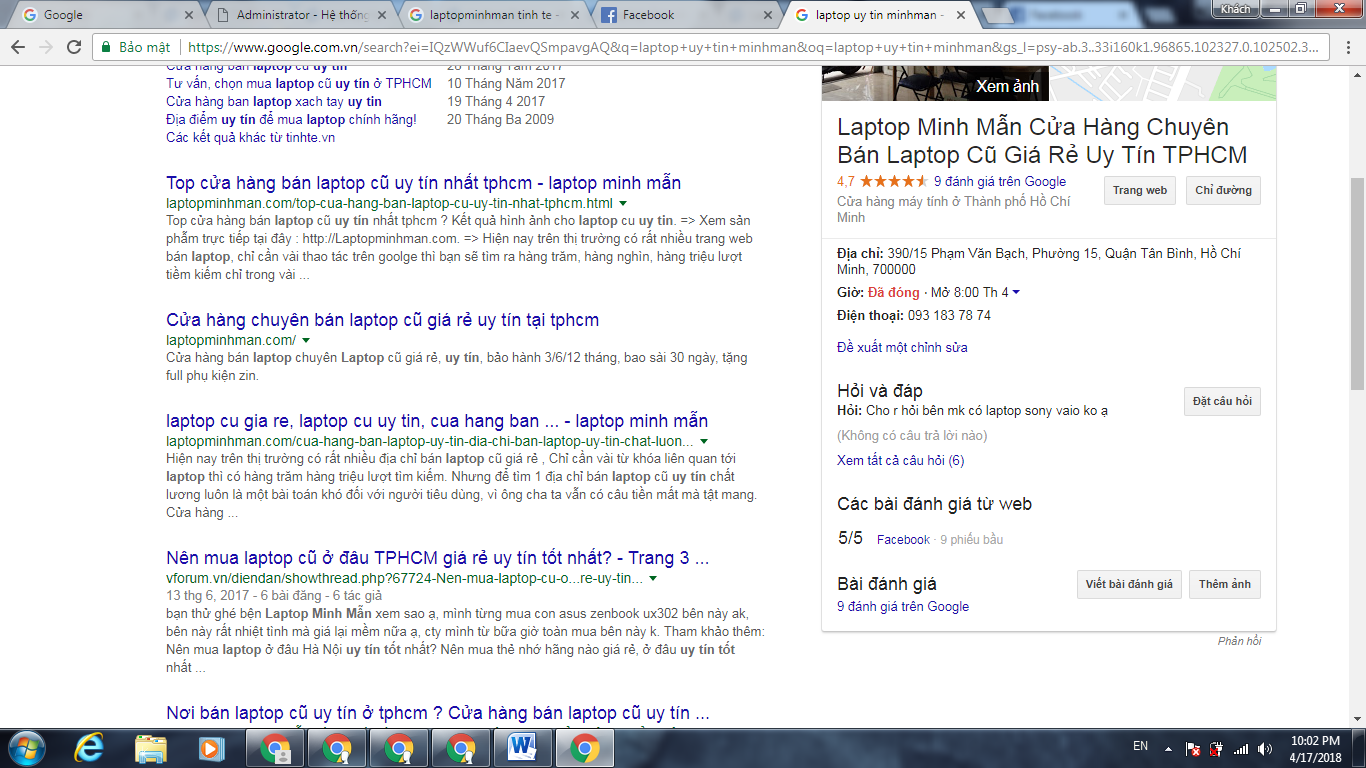Switch to the Administrator - Hệ thống tab

click(x=300, y=16)
